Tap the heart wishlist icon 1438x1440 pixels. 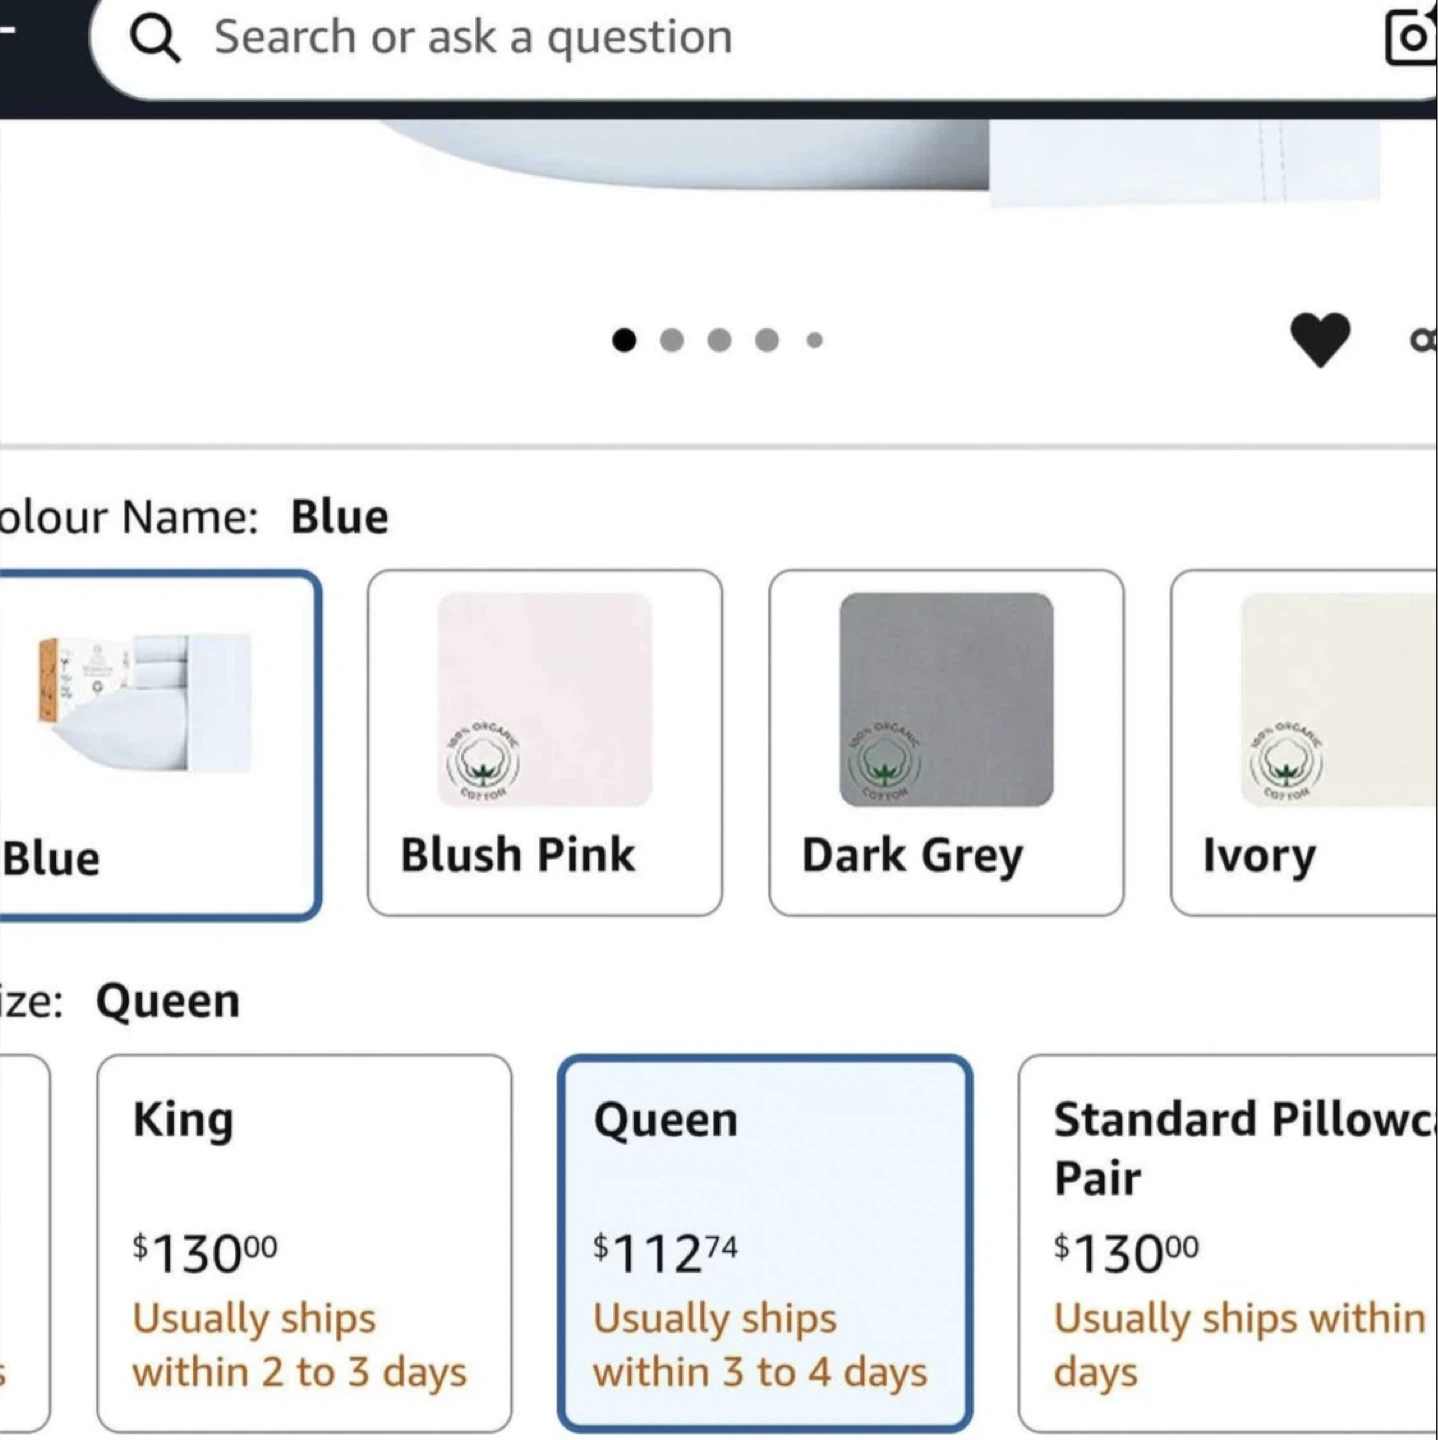click(1320, 340)
